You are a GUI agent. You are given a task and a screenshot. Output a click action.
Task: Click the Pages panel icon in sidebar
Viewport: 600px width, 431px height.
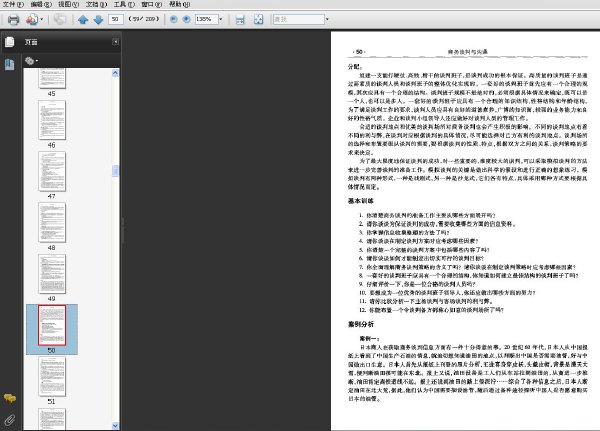click(x=10, y=42)
